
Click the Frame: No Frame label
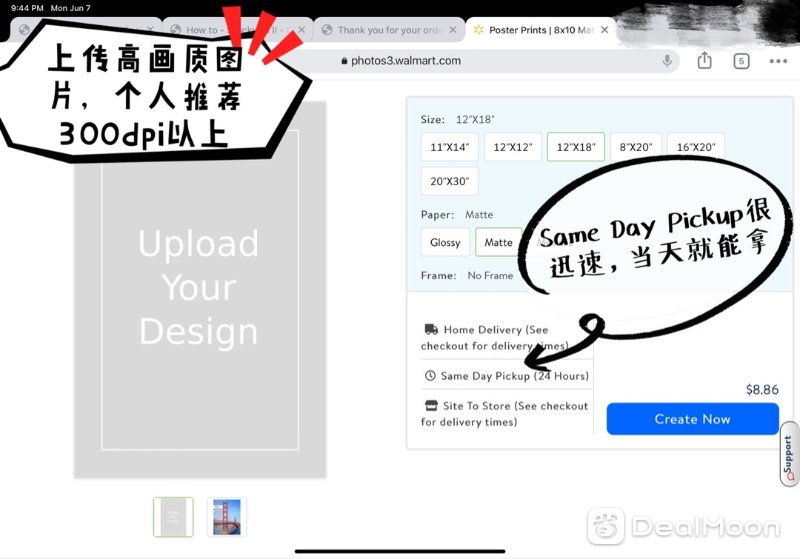pos(467,275)
